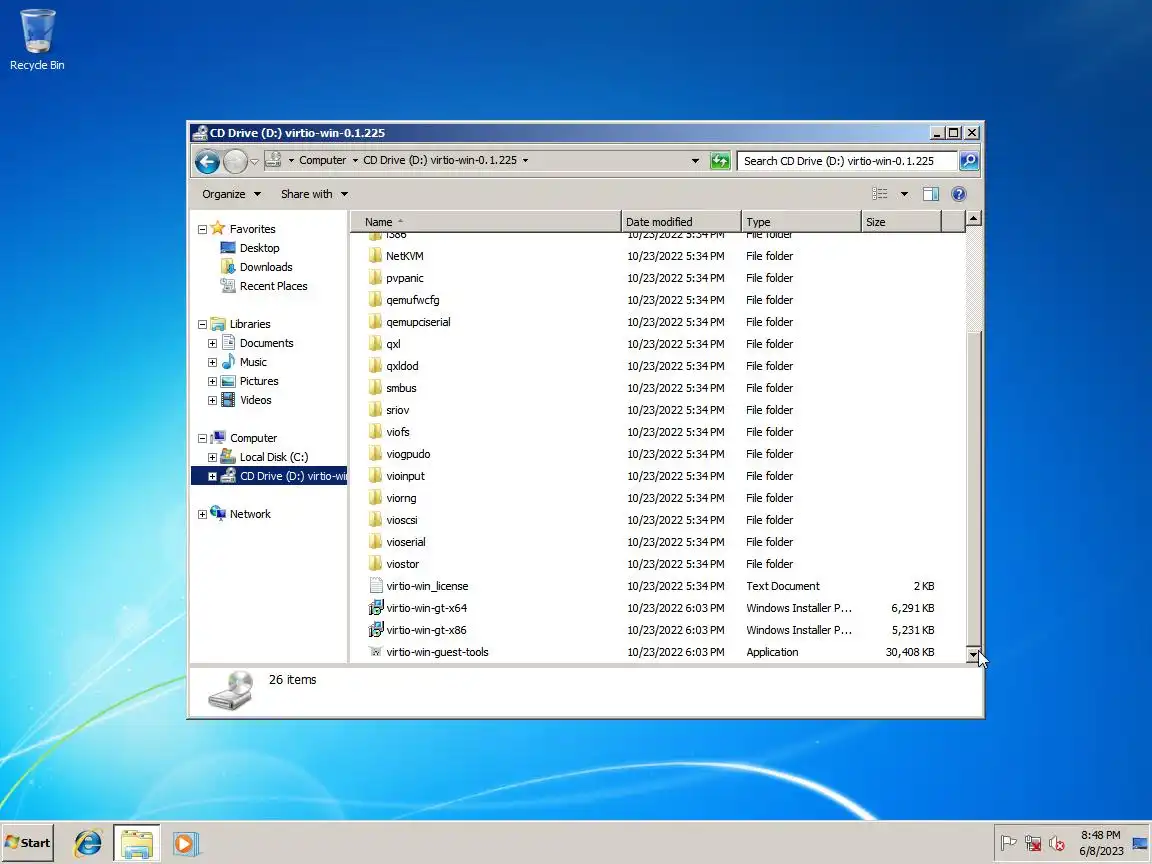Select the vioinput folder name
This screenshot has width=1152, height=864.
tap(406, 476)
